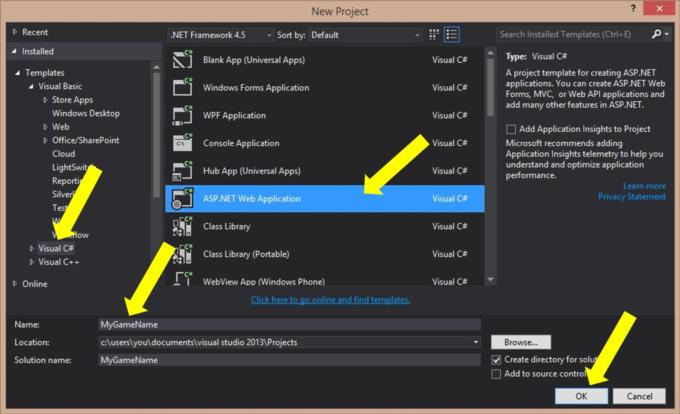Click the Hub App (Universal Apps) template icon
The width and height of the screenshot is (680, 414).
[x=183, y=171]
